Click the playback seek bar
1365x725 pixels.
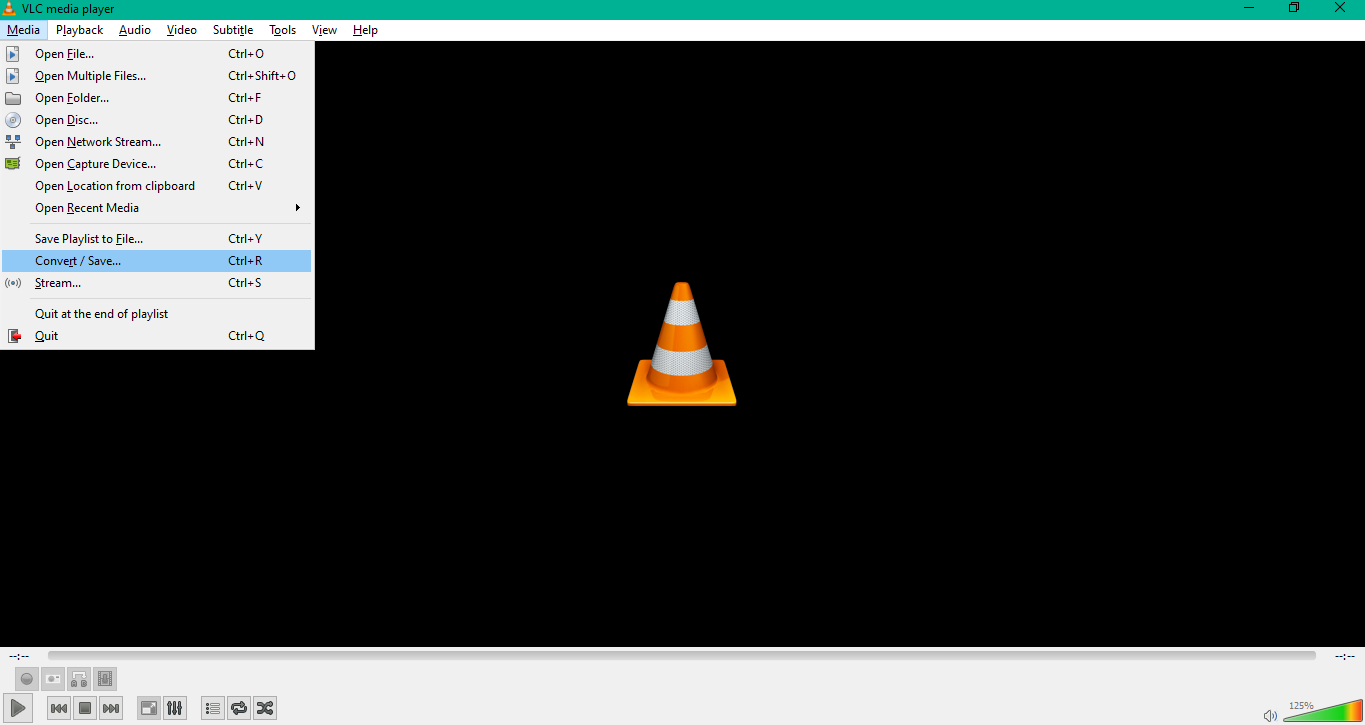pos(682,656)
